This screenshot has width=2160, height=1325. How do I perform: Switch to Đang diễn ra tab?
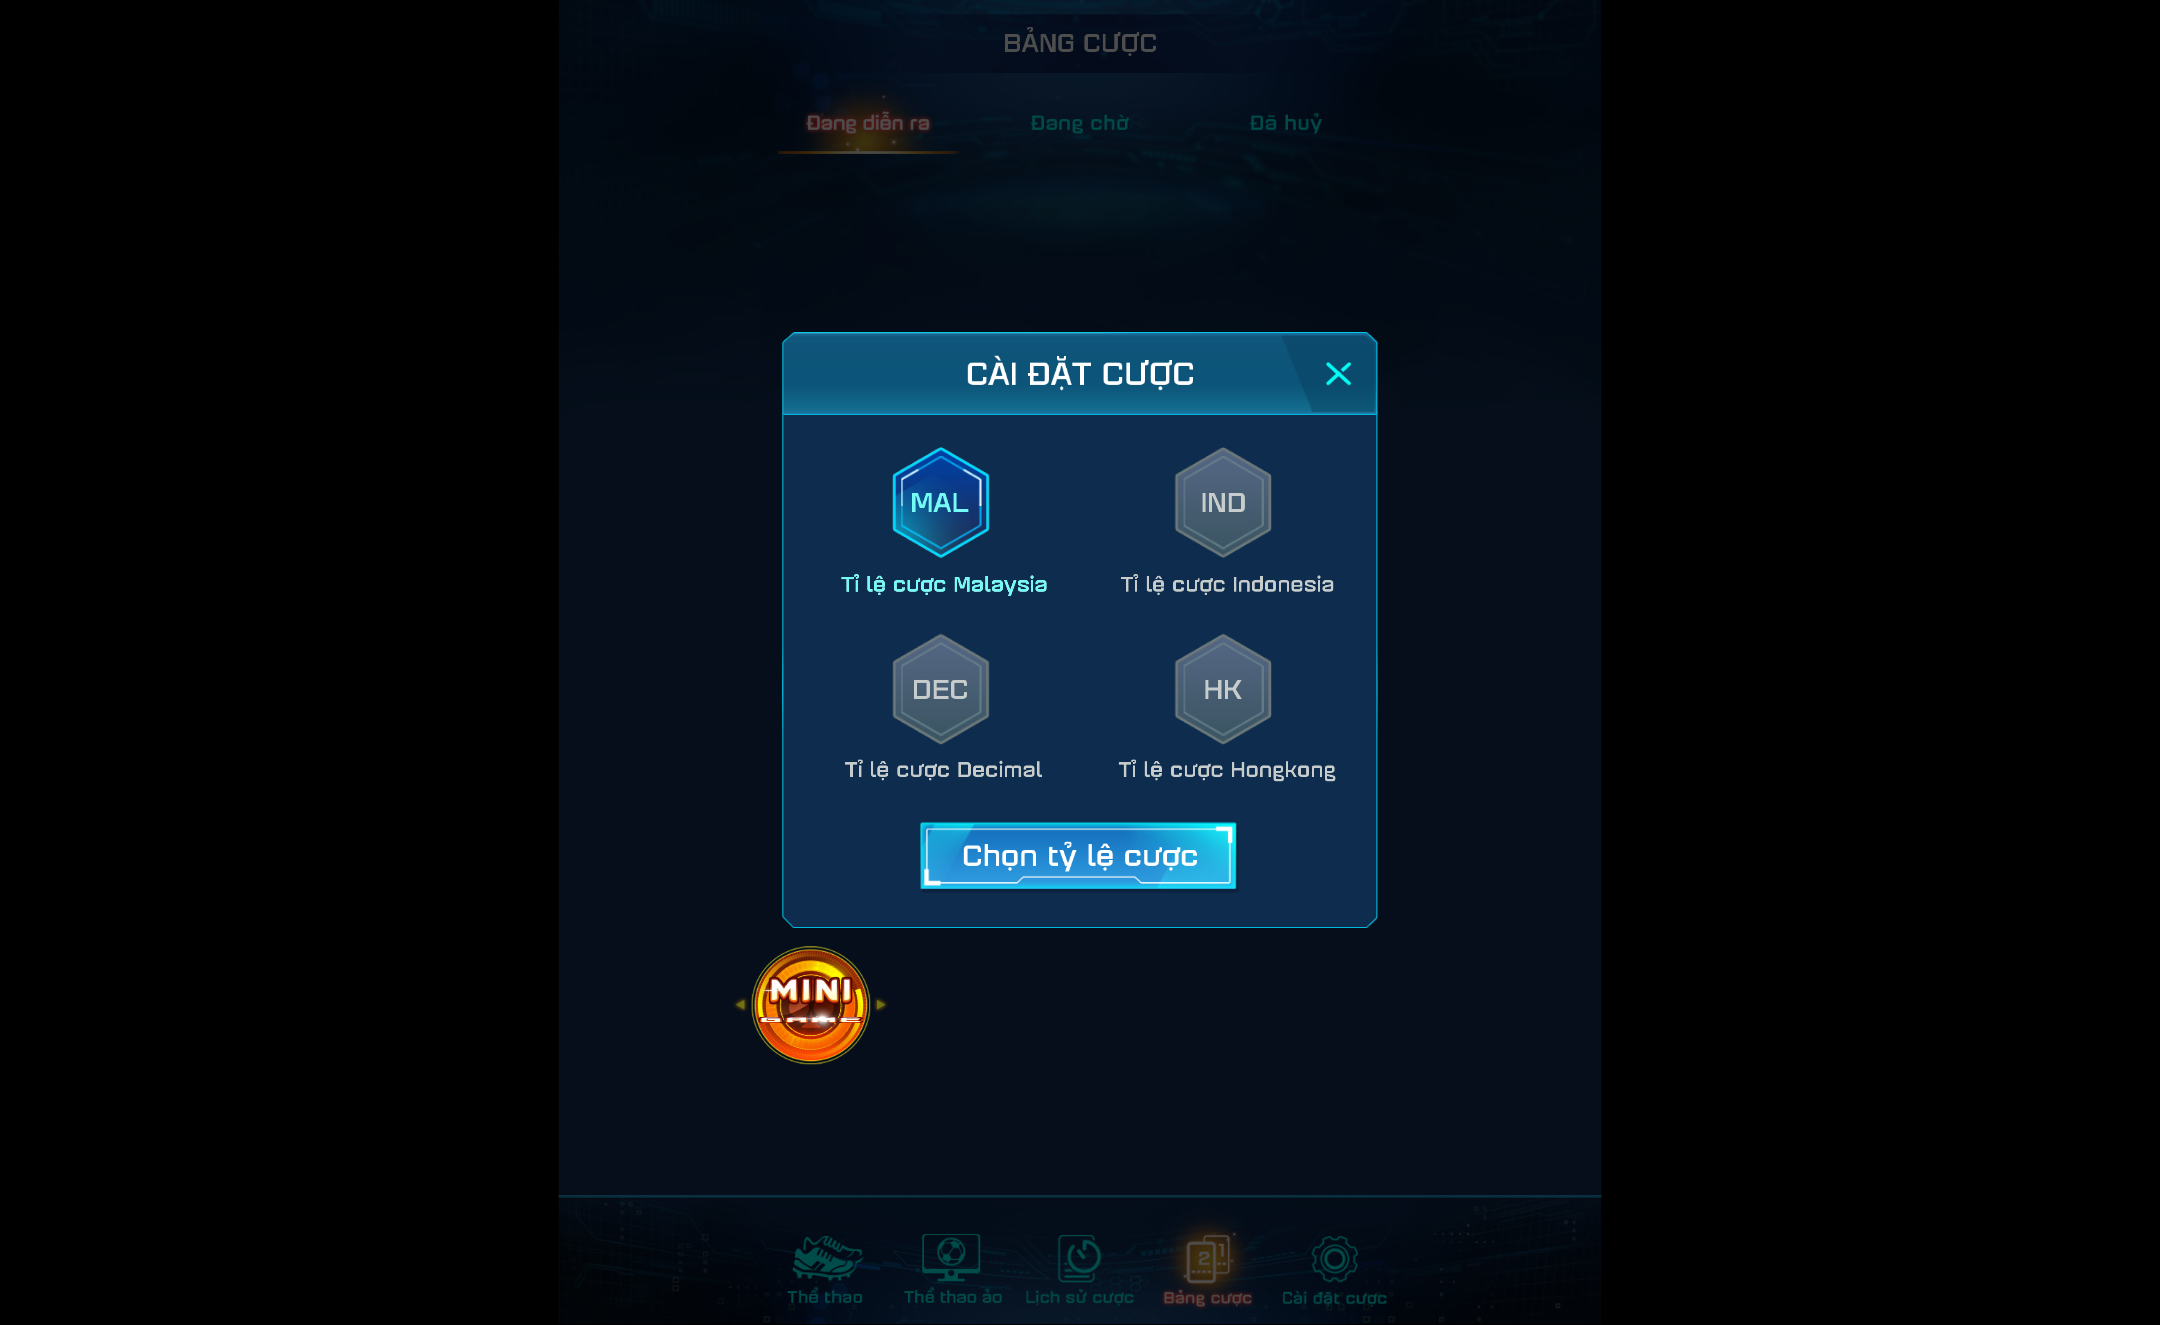(869, 123)
